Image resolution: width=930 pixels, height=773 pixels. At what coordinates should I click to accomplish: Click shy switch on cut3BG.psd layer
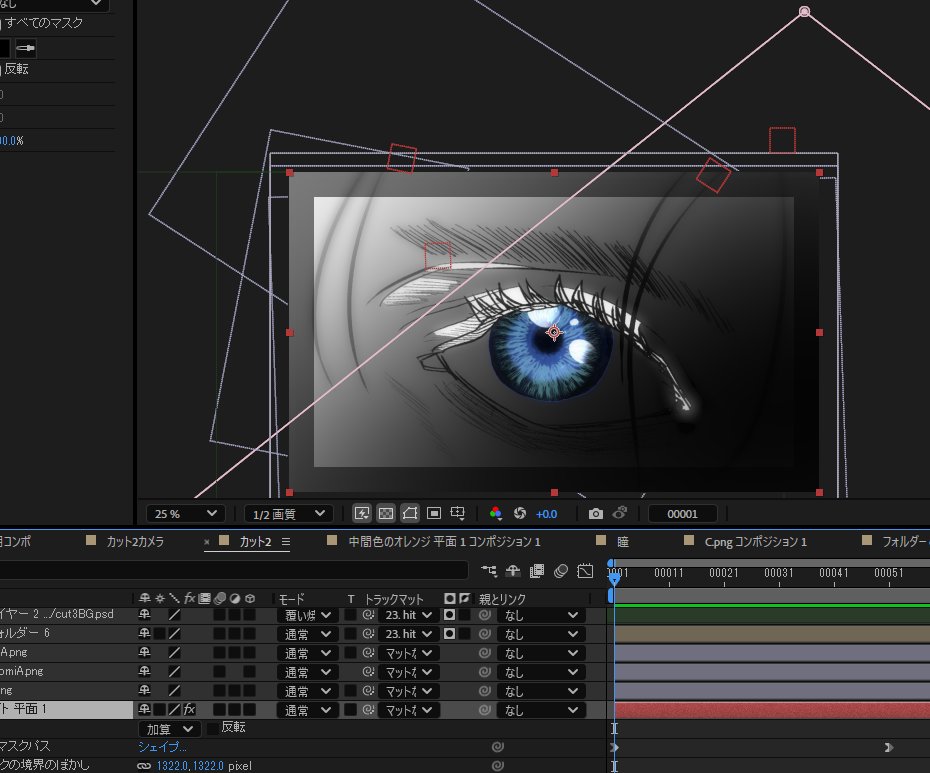tap(144, 615)
